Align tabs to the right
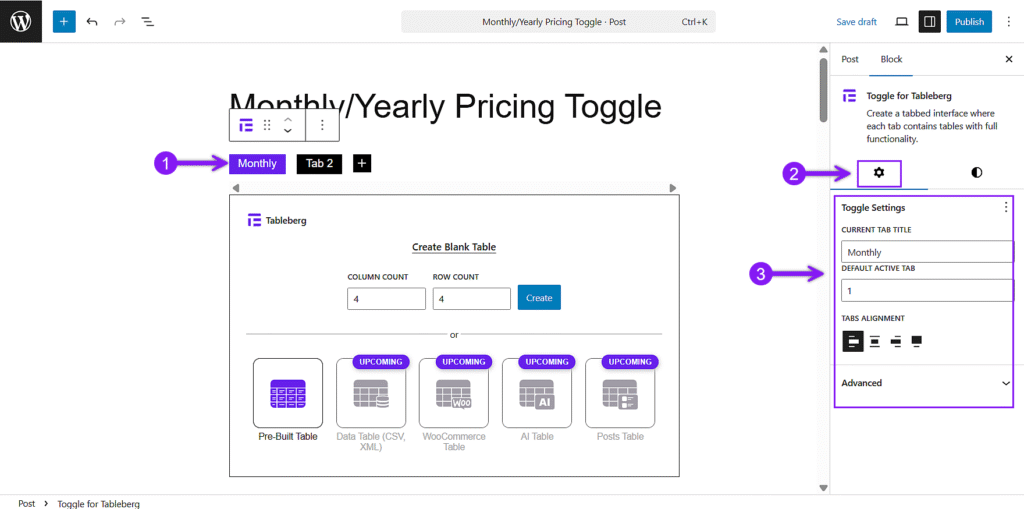1024x509 pixels. 896,341
